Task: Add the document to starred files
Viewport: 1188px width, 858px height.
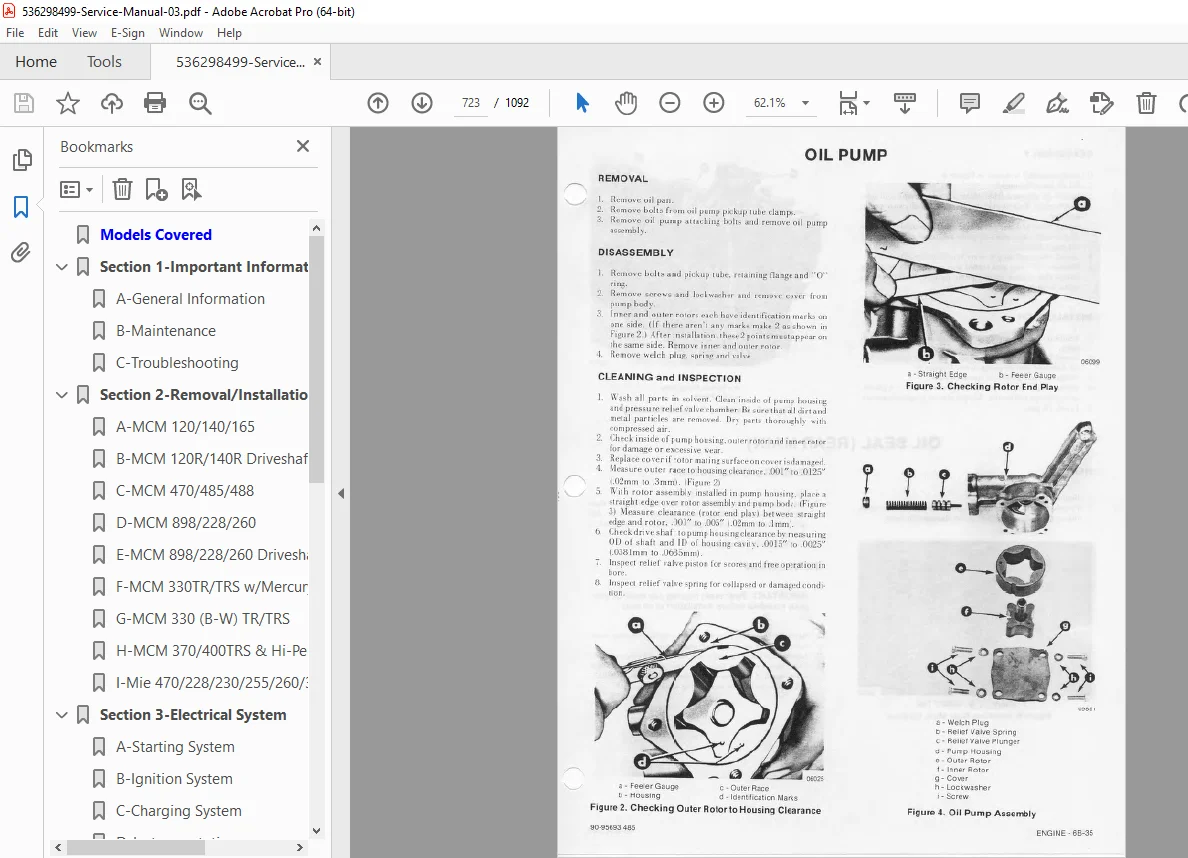Action: pyautogui.click(x=68, y=103)
